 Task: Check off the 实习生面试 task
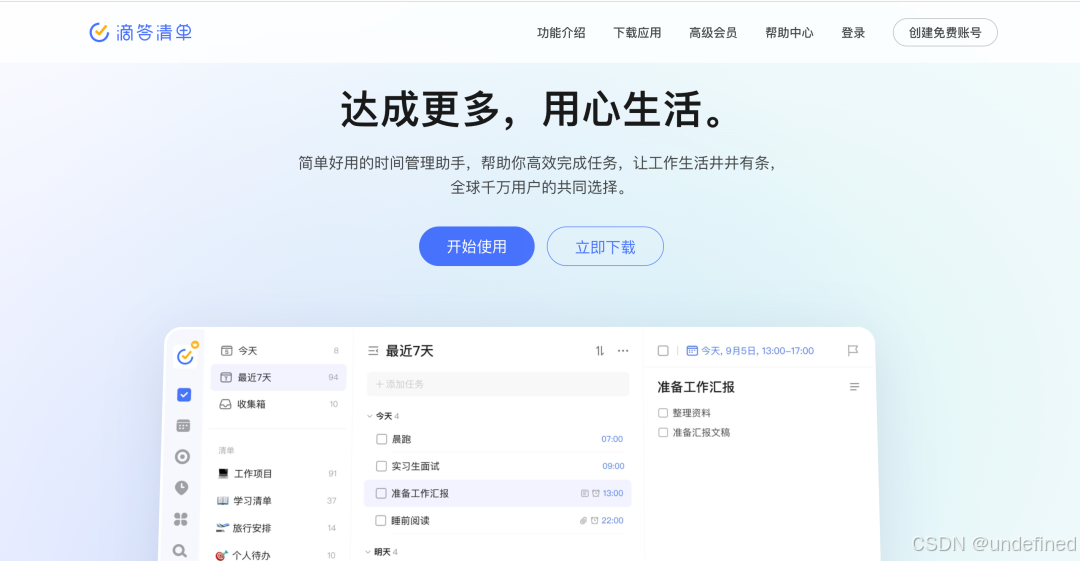point(381,466)
